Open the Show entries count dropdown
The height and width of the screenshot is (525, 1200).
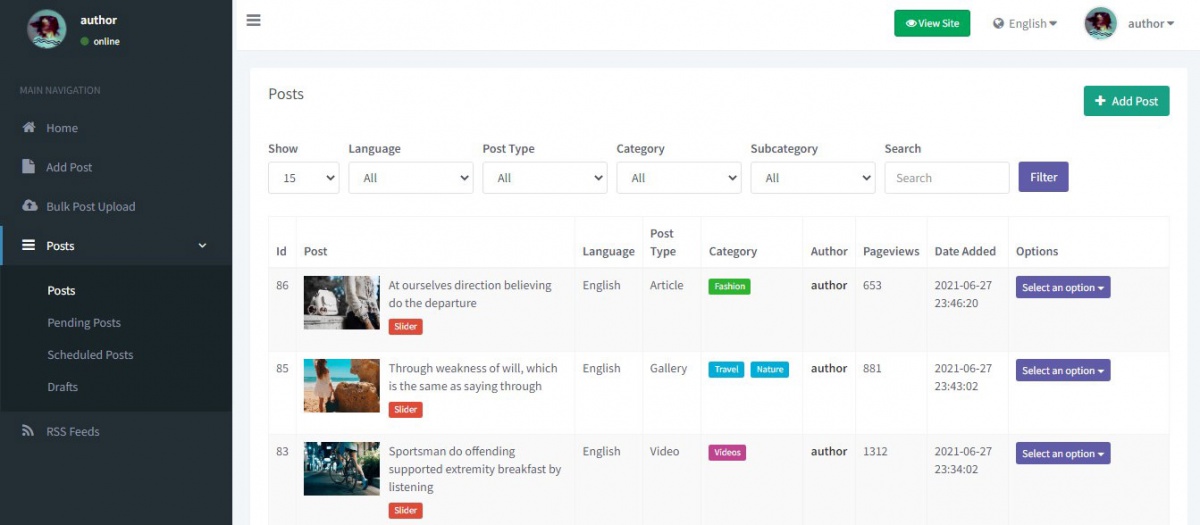pos(304,178)
